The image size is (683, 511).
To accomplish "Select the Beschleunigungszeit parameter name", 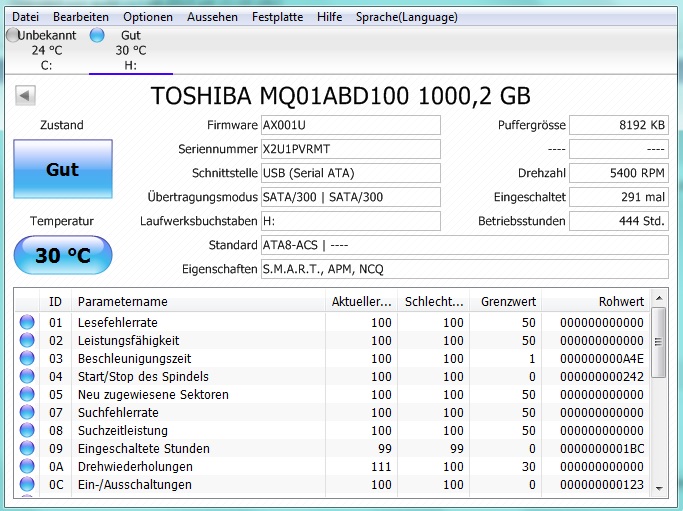I will tap(134, 359).
